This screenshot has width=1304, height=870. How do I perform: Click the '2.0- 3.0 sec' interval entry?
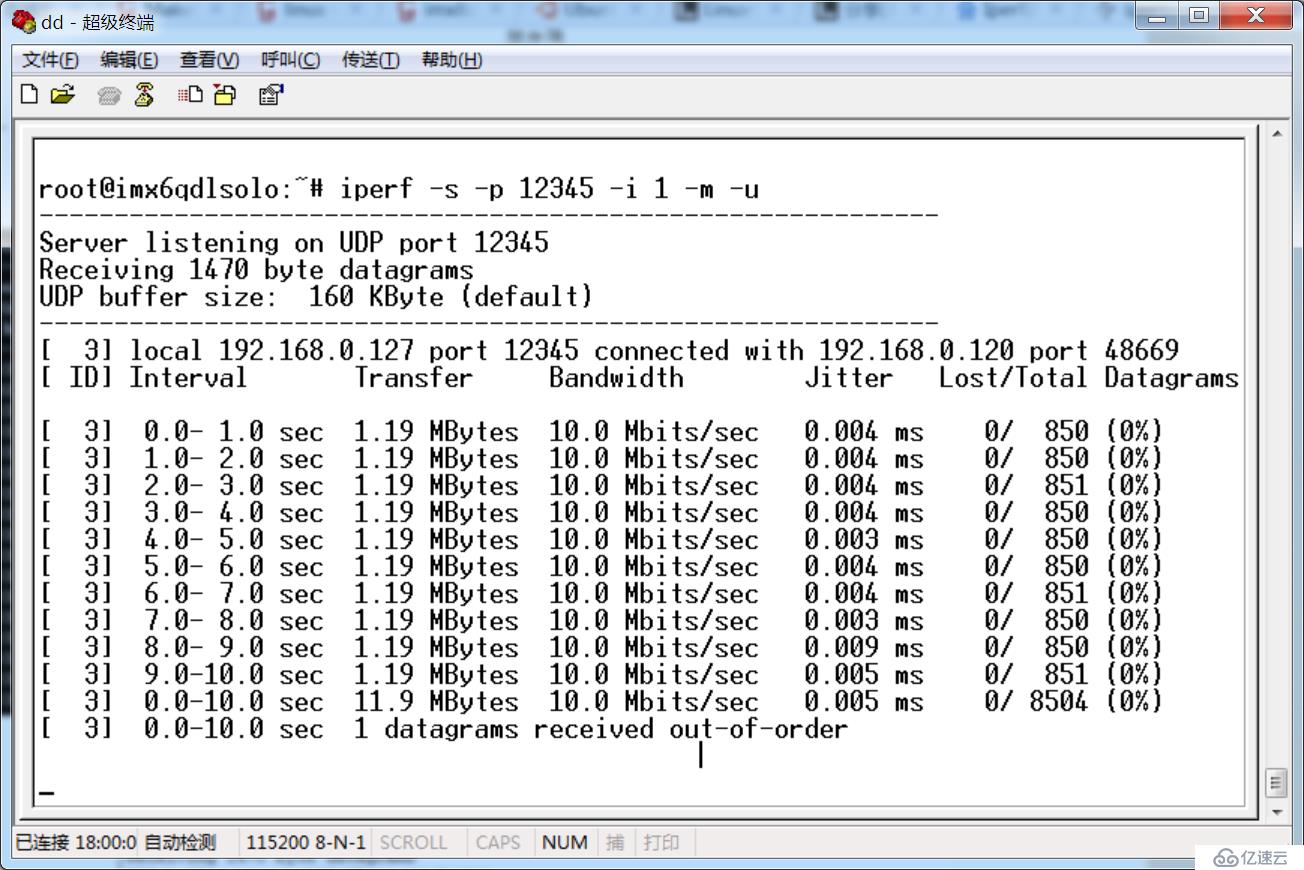234,485
